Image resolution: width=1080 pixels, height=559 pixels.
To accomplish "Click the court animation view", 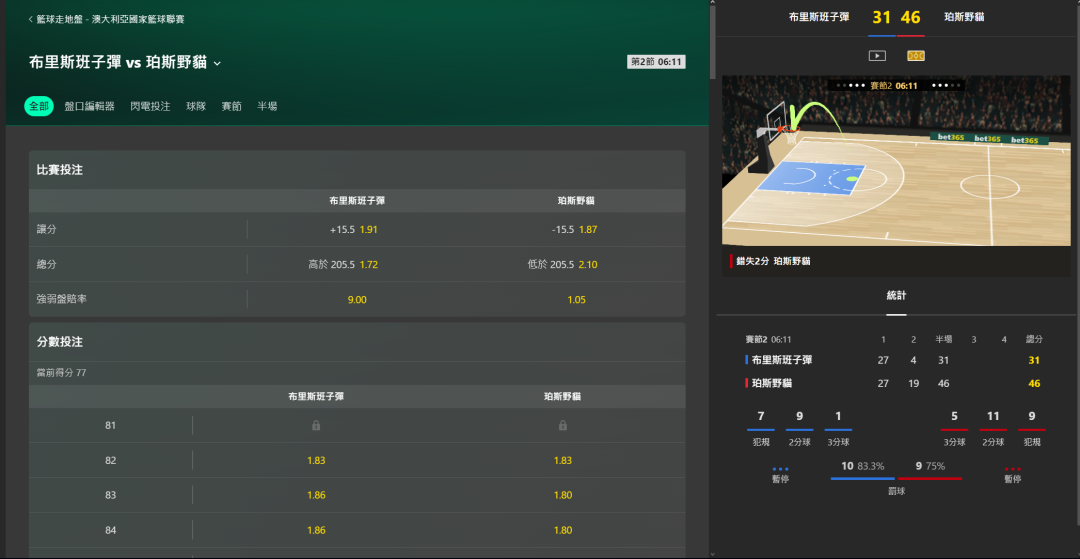I will coord(896,160).
